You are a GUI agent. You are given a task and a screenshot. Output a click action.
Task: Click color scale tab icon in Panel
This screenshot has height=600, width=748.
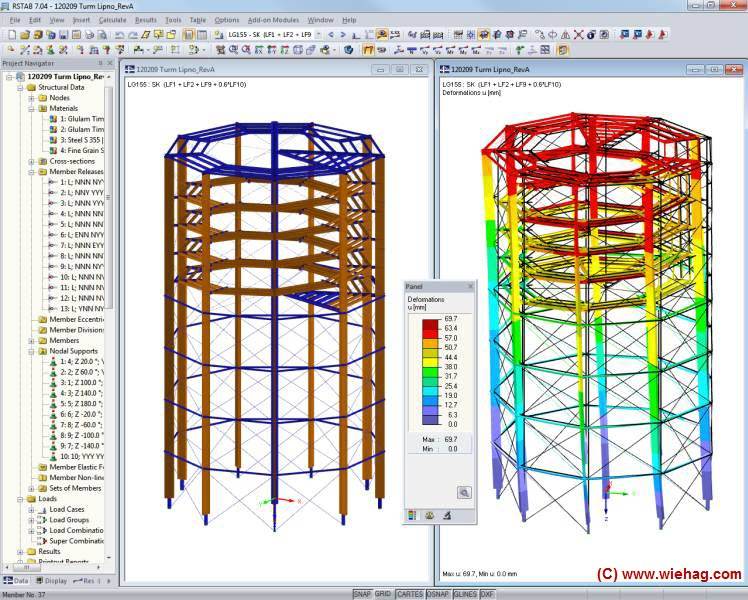[412, 515]
